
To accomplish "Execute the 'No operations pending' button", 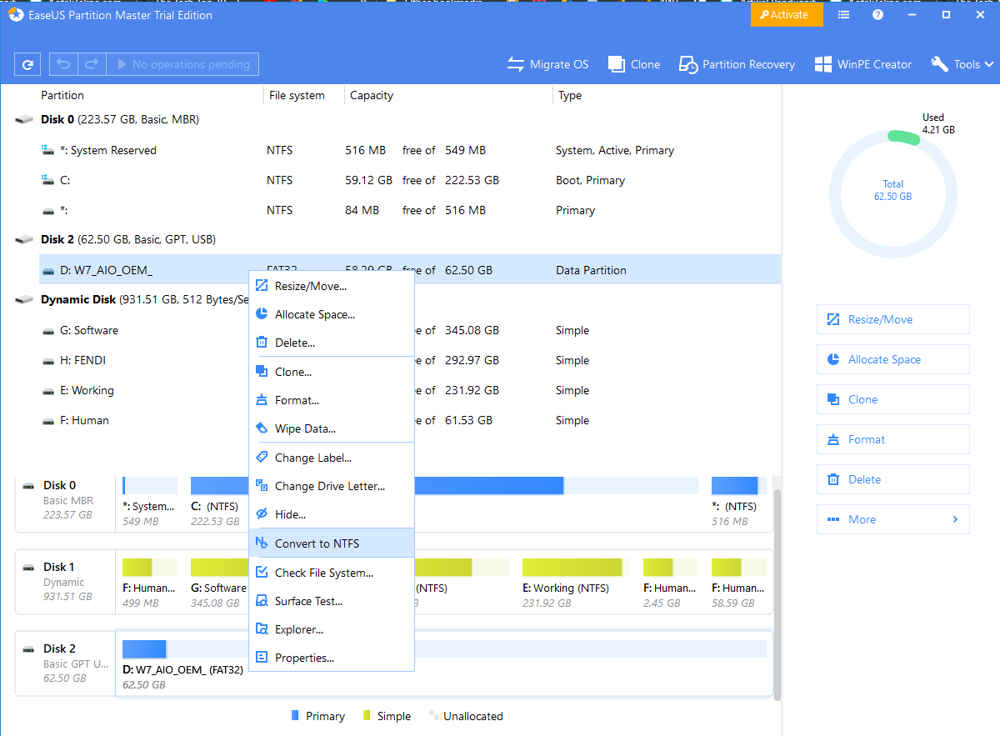I will coord(182,64).
